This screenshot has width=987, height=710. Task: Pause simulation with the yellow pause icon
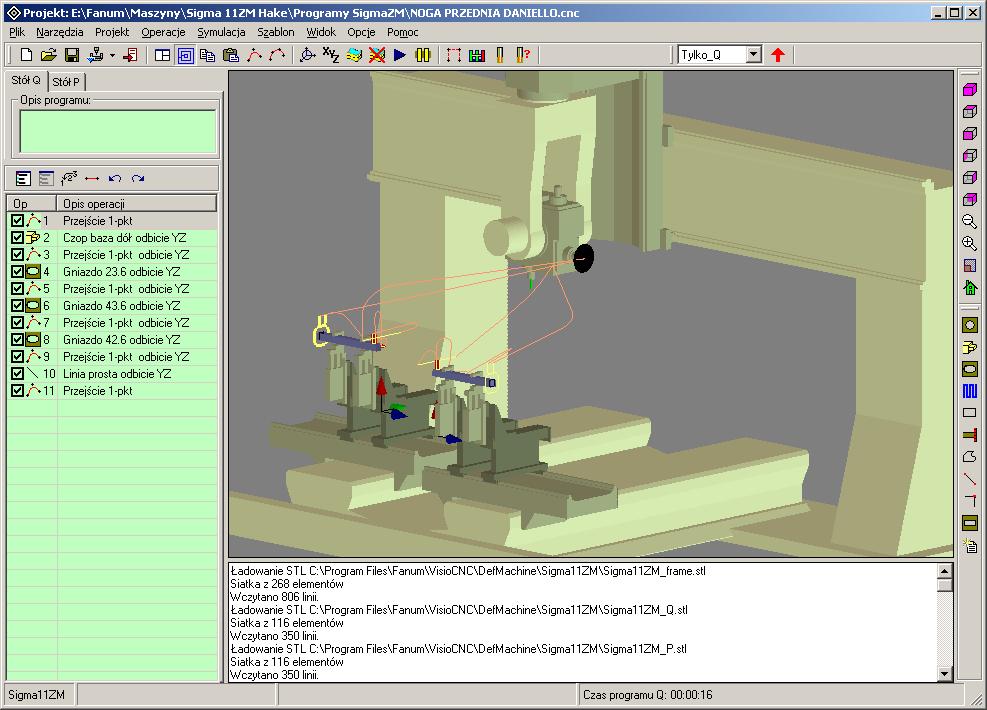pos(423,55)
